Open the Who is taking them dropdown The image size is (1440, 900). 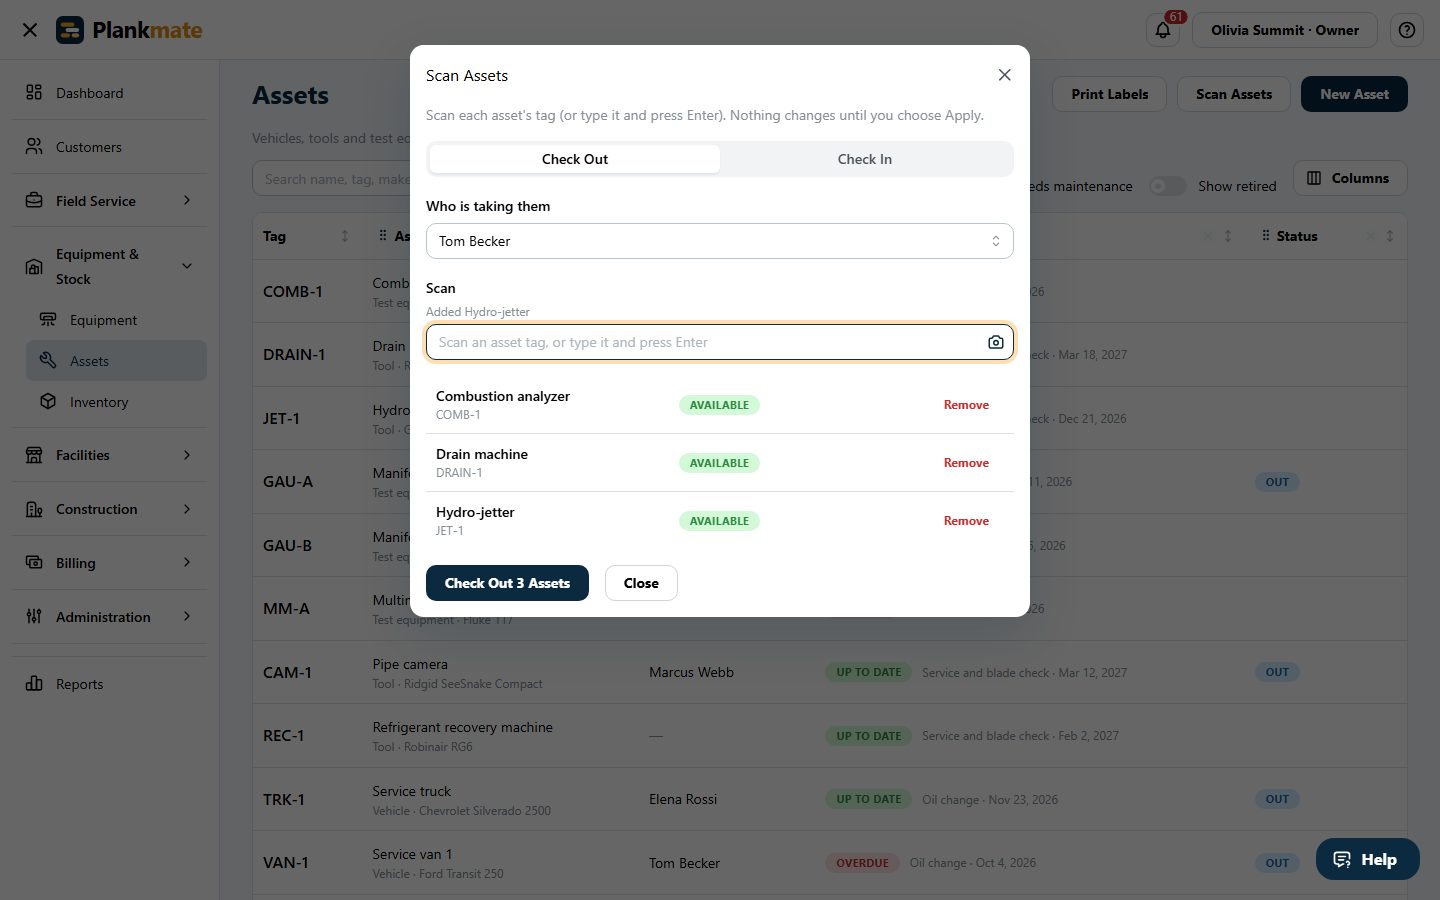(720, 241)
